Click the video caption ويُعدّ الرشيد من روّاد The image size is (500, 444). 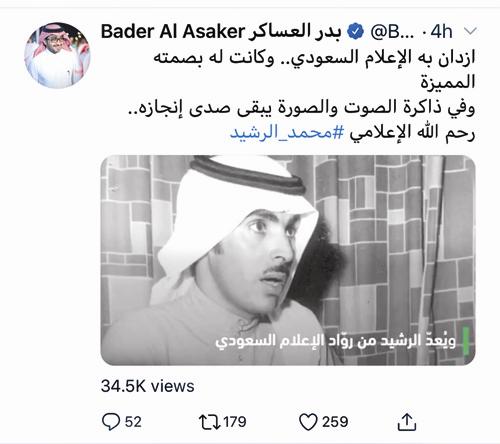(x=335, y=340)
